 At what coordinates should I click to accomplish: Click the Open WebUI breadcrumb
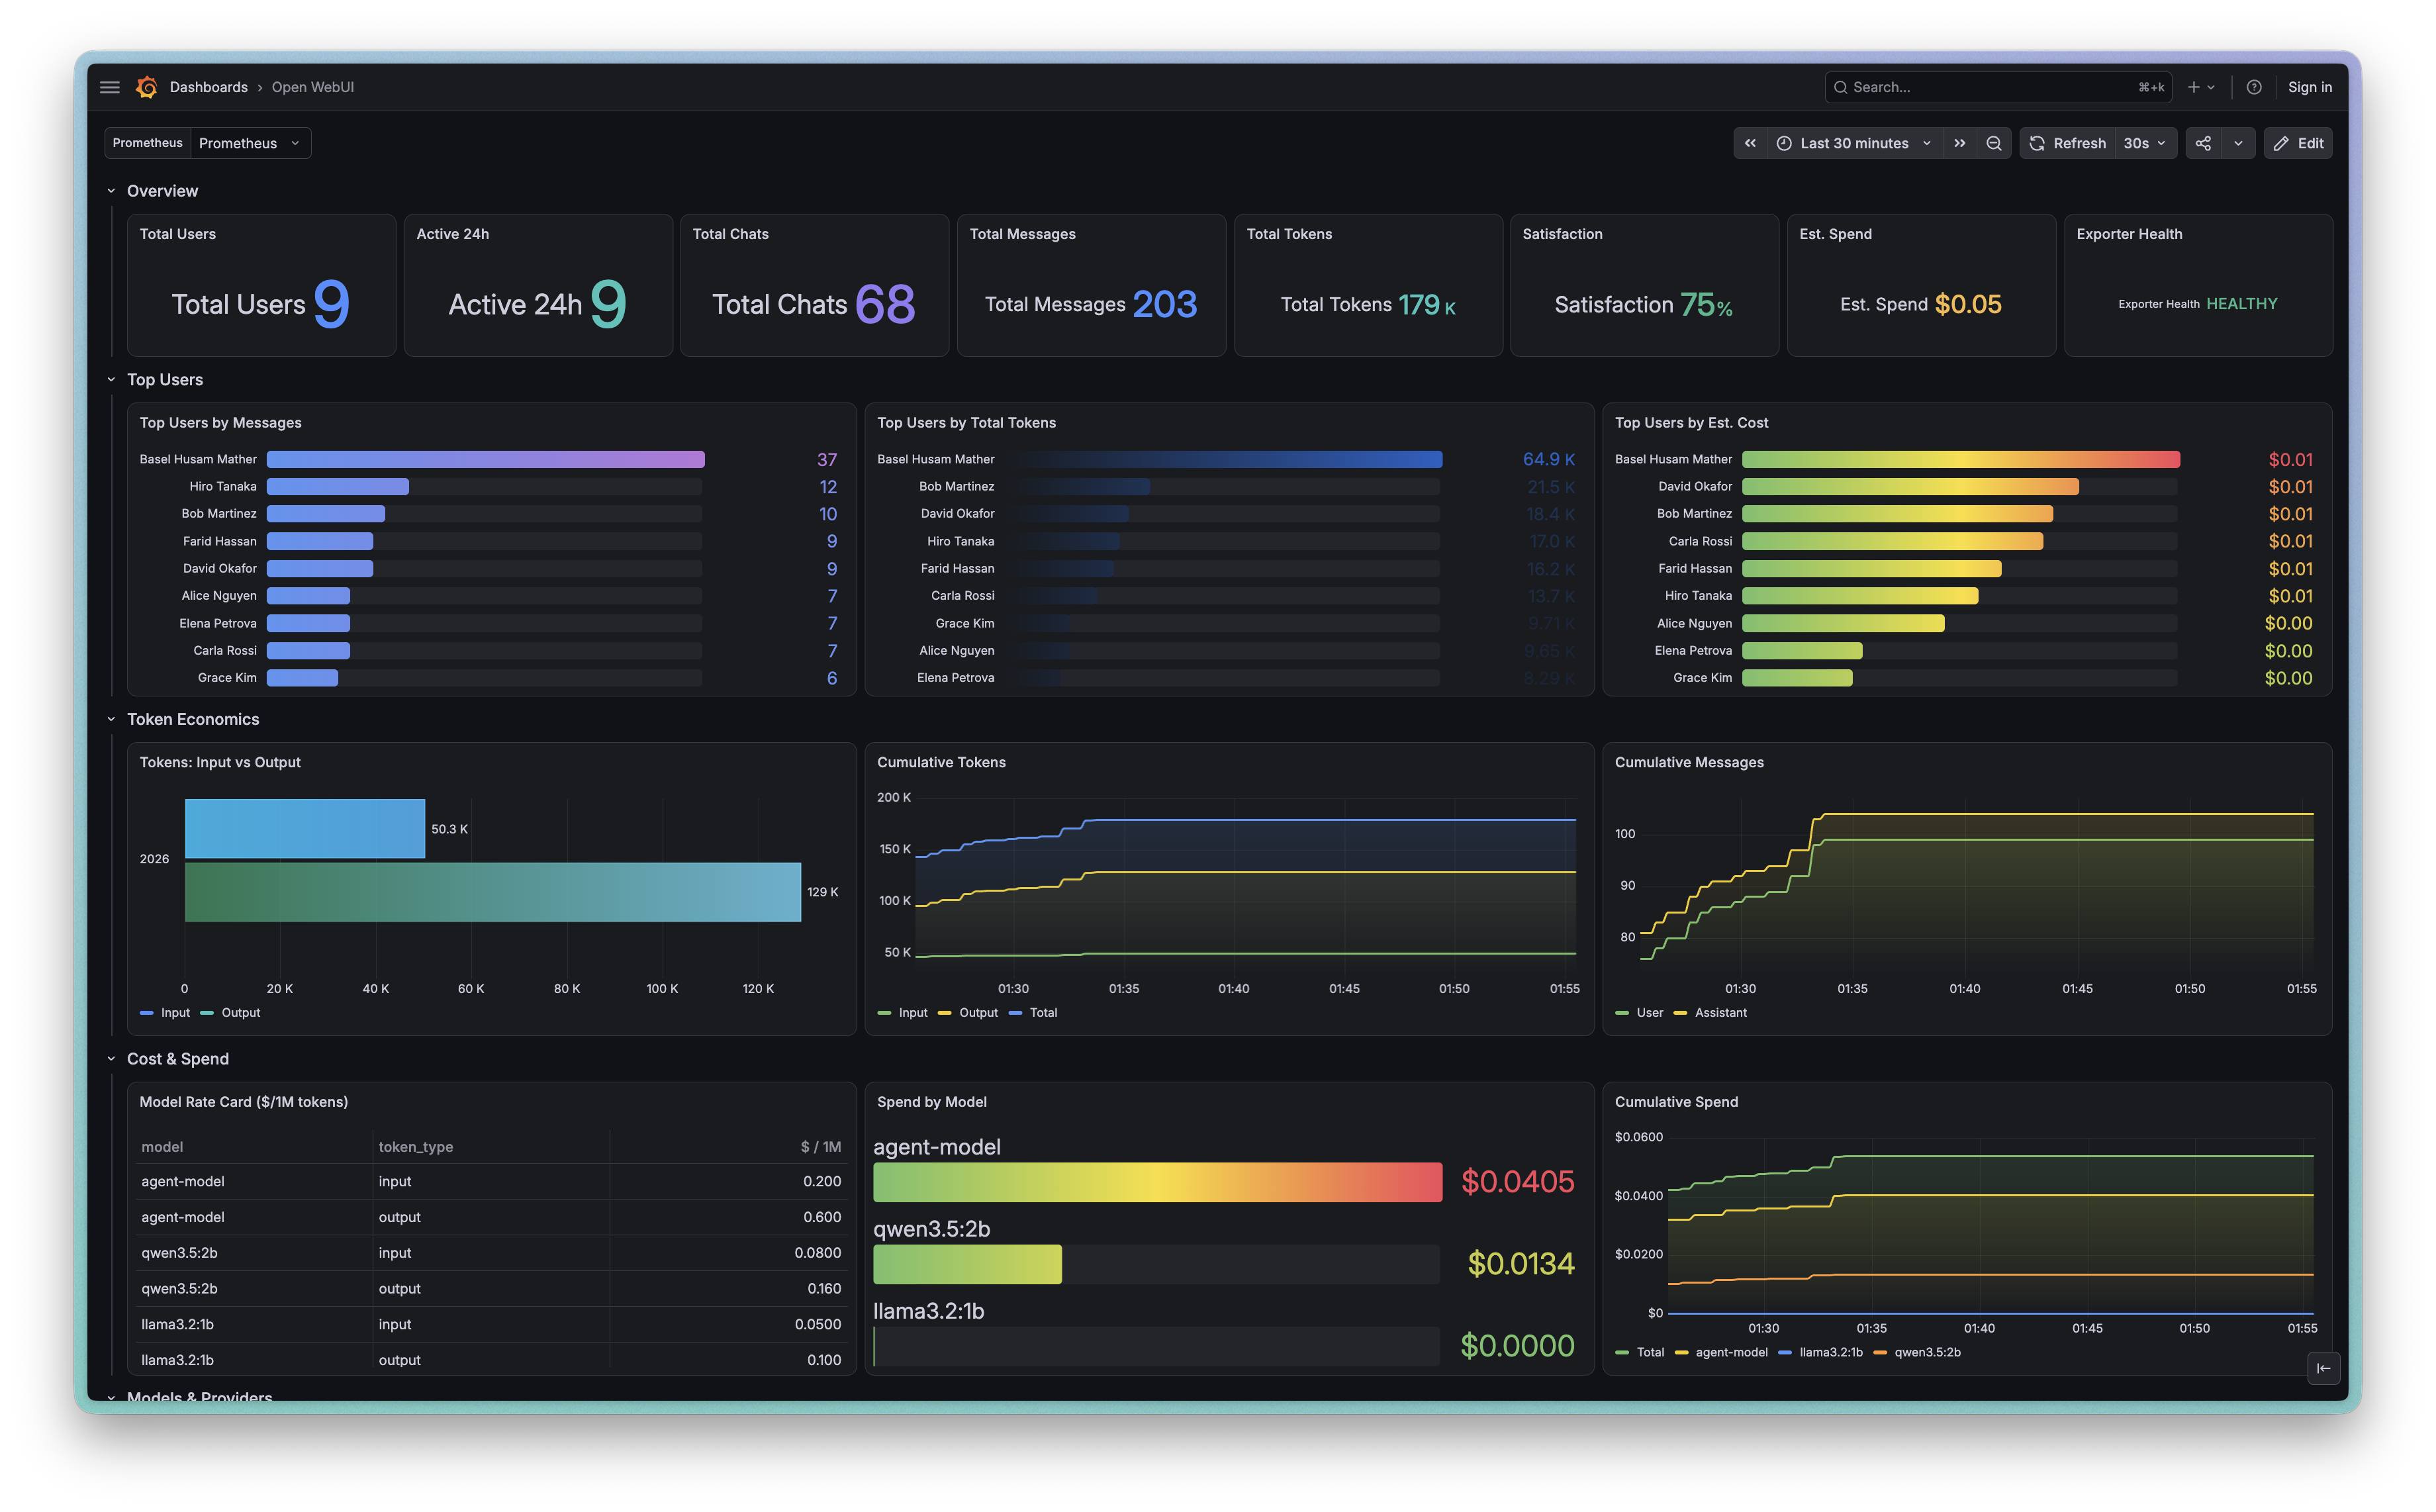click(x=313, y=87)
